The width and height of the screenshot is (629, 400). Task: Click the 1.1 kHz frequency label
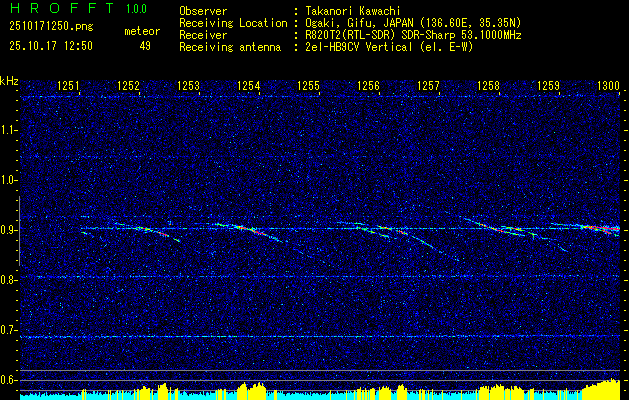click(9, 130)
